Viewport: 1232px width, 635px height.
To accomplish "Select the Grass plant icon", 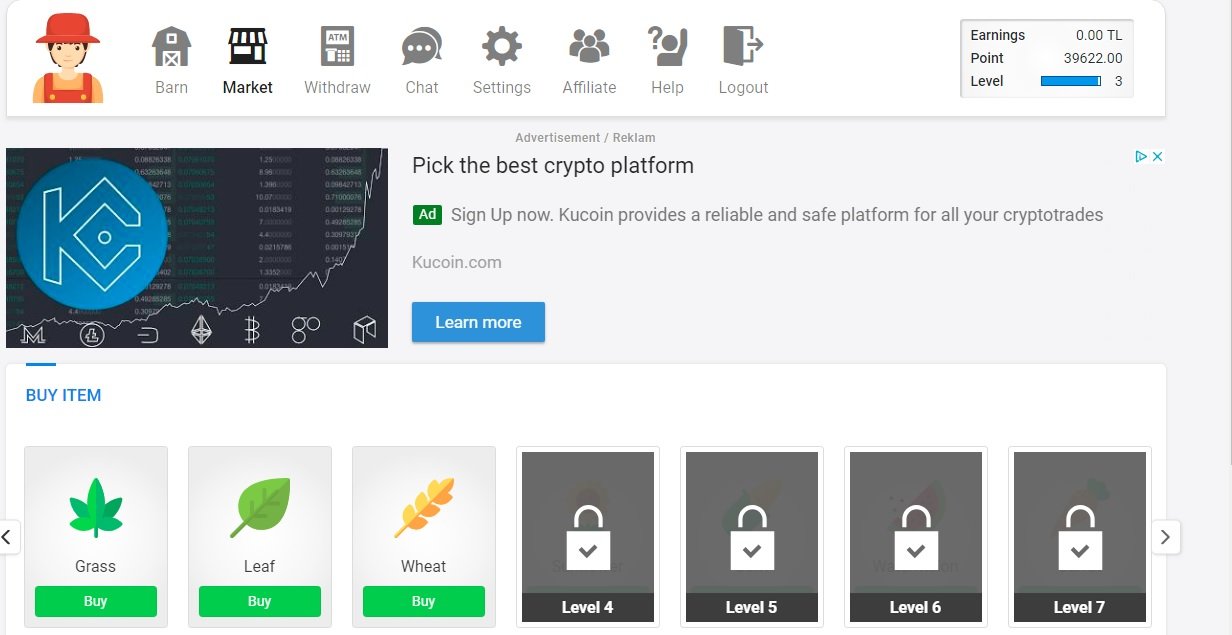I will [x=96, y=507].
